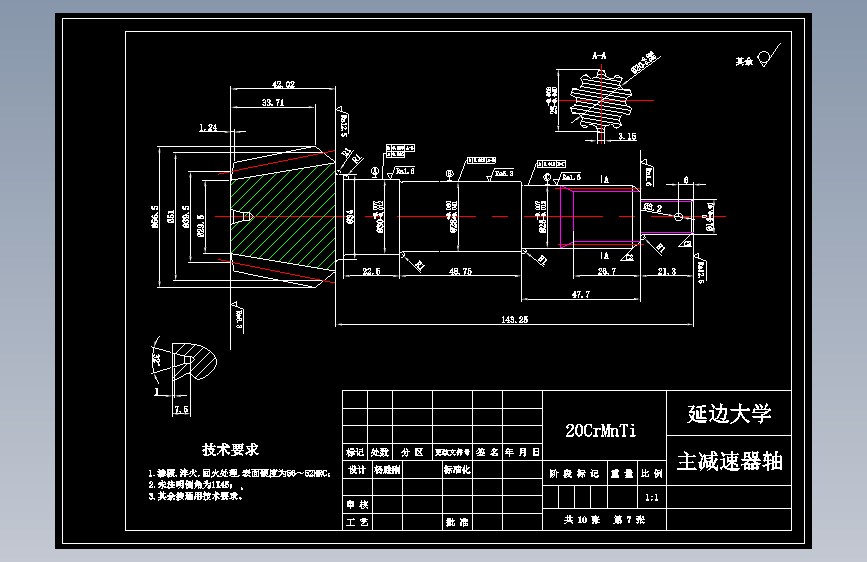This screenshot has height=562, width=867.
Task: Select the 签名 header cell
Action: coord(487,452)
